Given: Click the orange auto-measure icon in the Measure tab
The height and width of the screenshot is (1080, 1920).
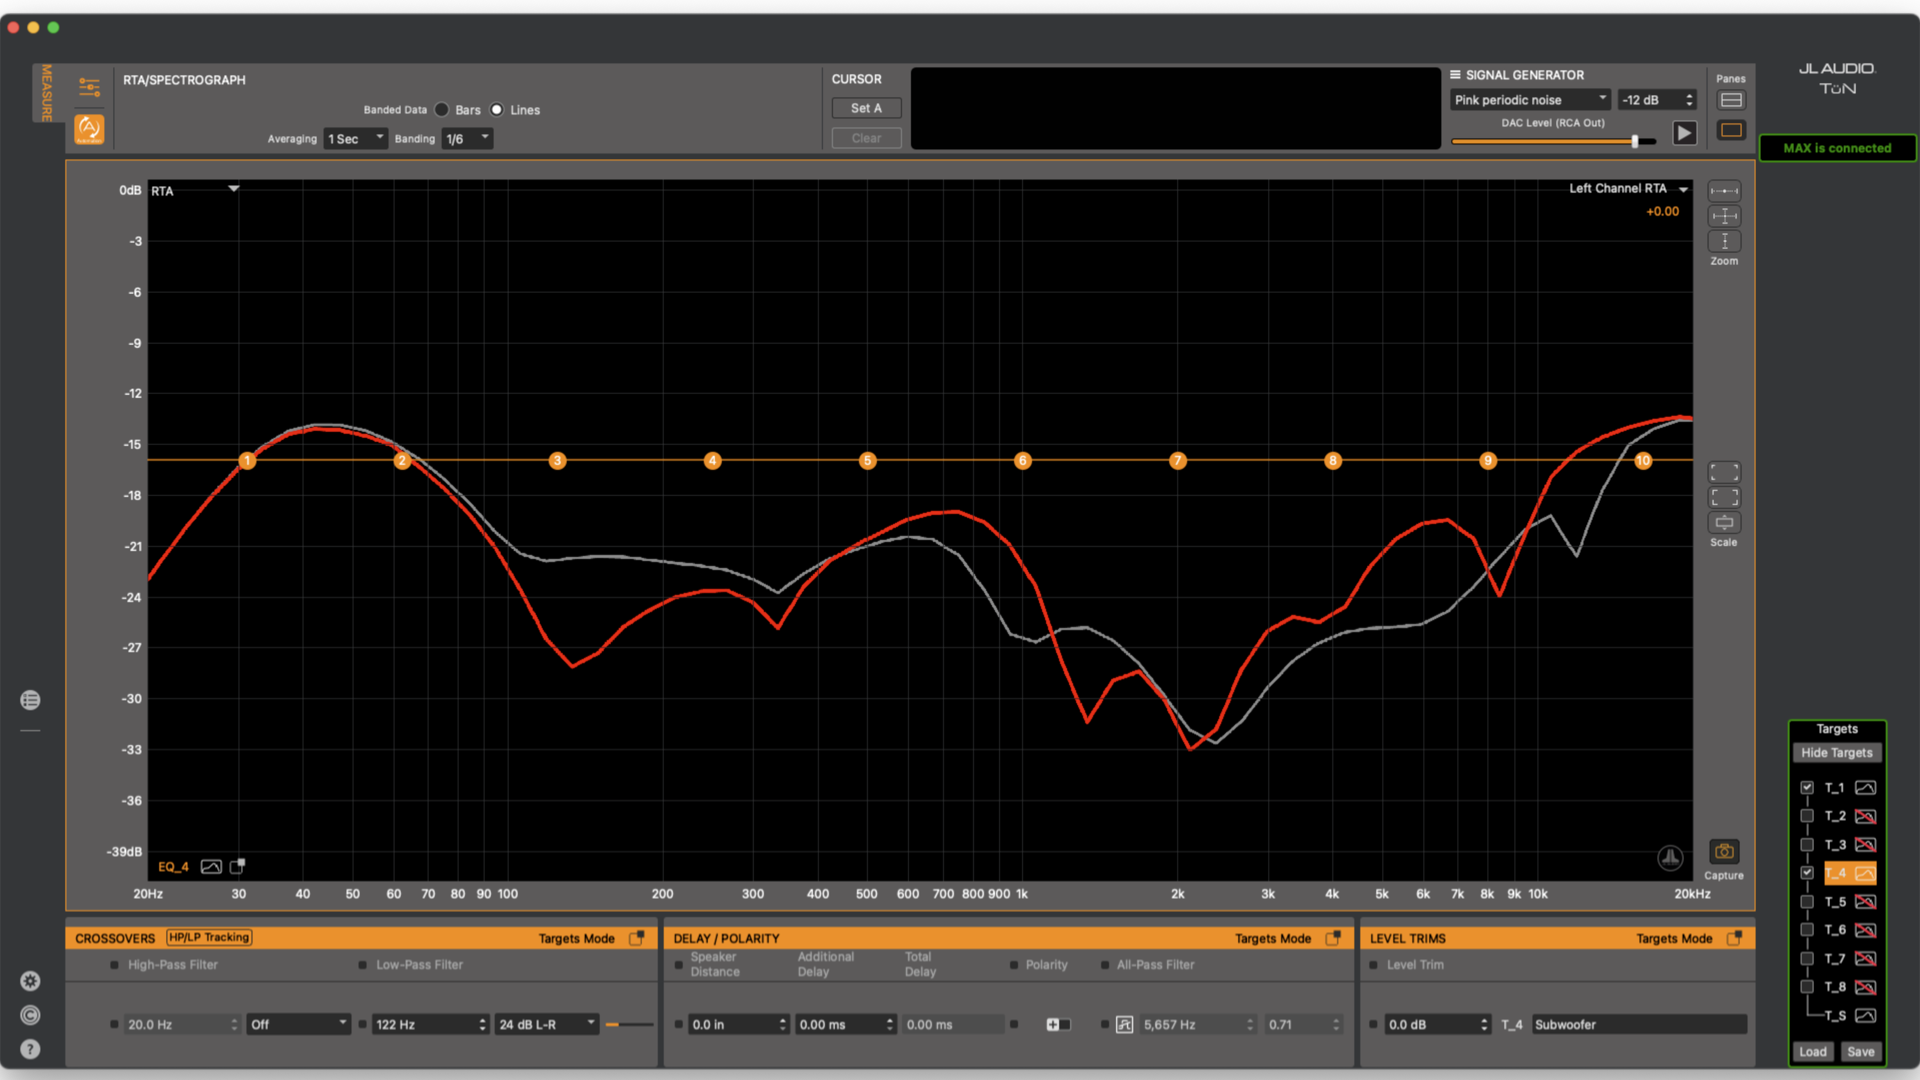Looking at the screenshot, I should click(89, 129).
